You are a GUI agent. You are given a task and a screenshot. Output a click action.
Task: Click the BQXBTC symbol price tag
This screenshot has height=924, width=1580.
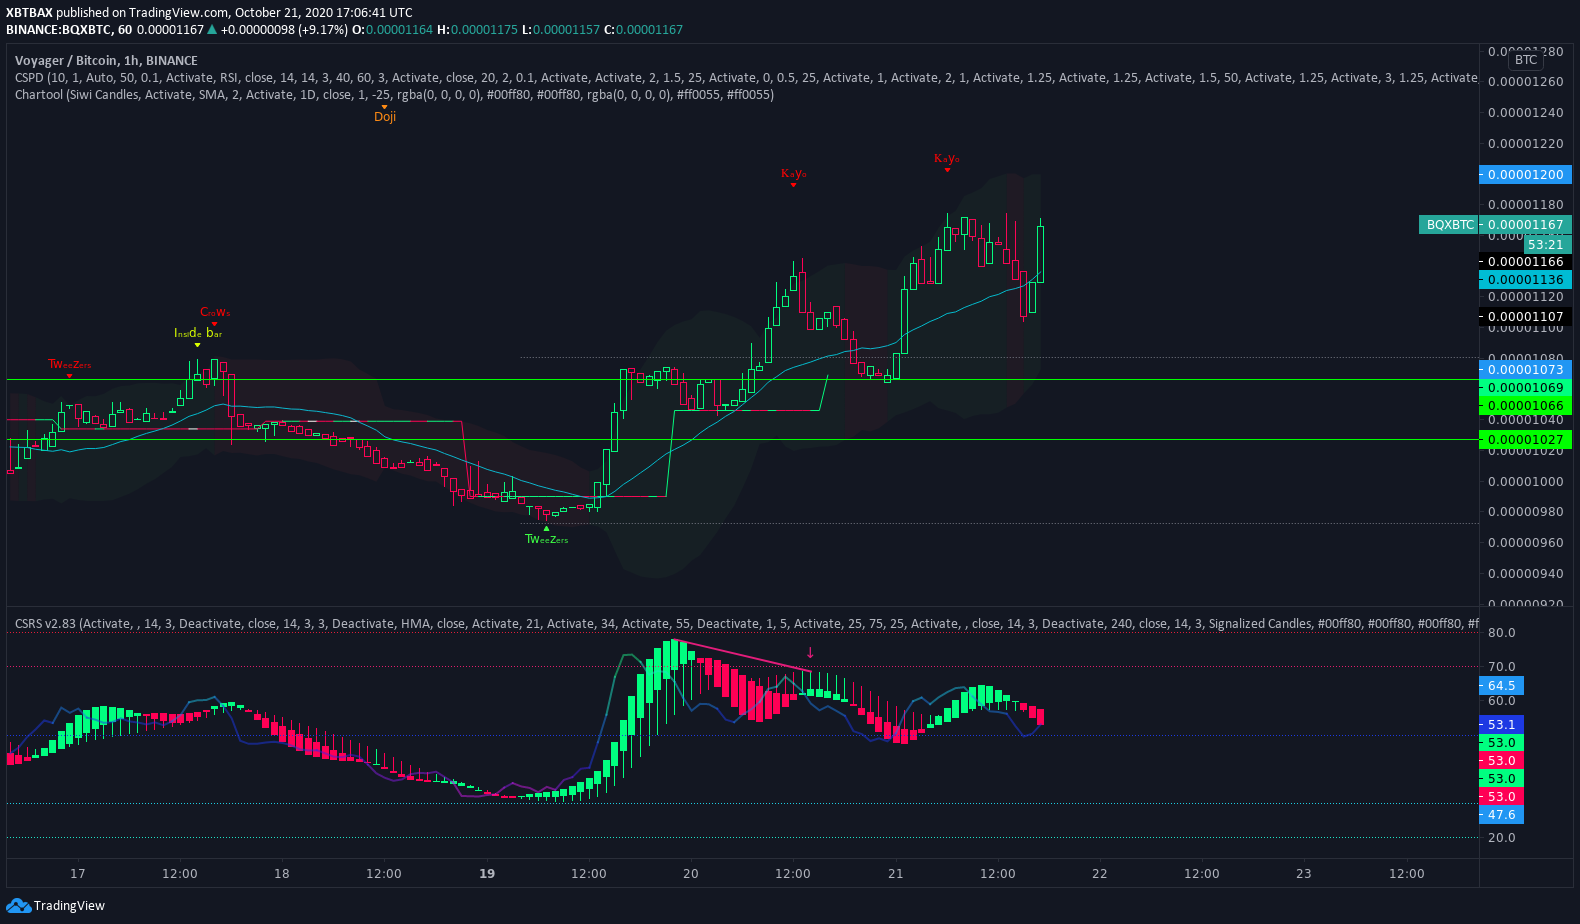pyautogui.click(x=1449, y=225)
